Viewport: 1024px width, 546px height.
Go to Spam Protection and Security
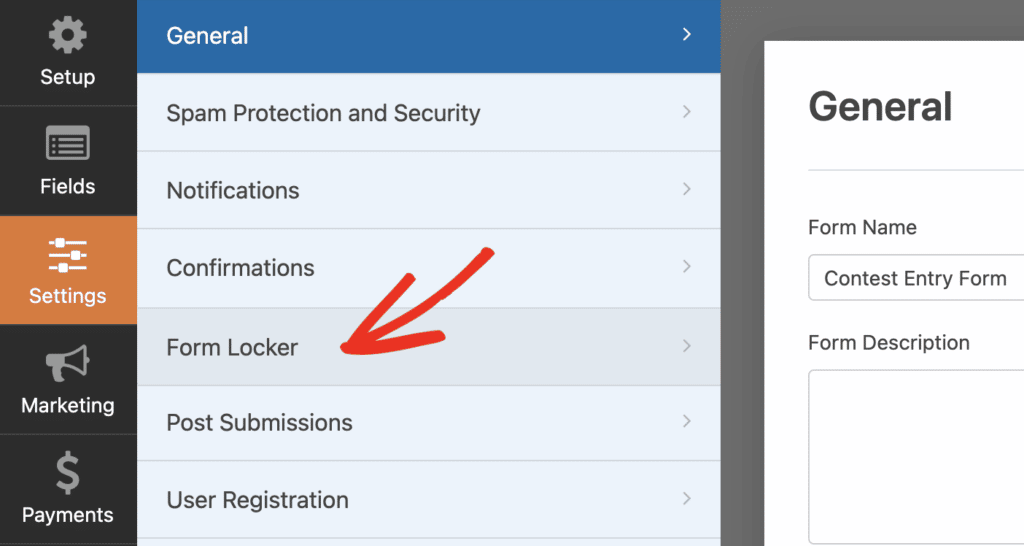point(323,113)
